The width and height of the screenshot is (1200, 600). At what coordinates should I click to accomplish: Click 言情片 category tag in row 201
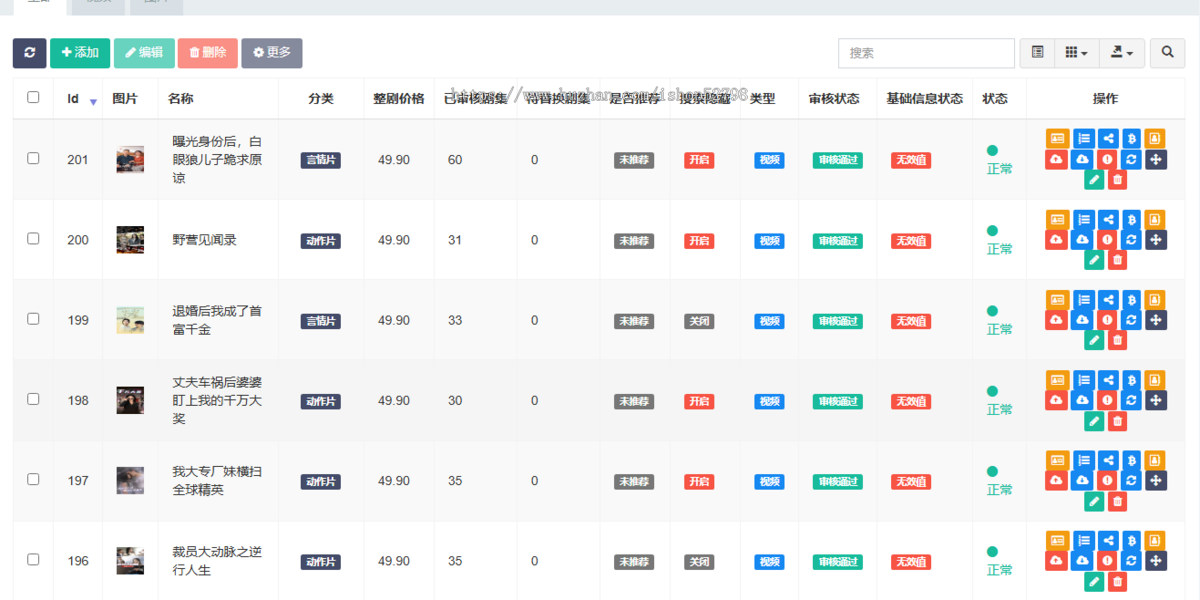(x=321, y=160)
